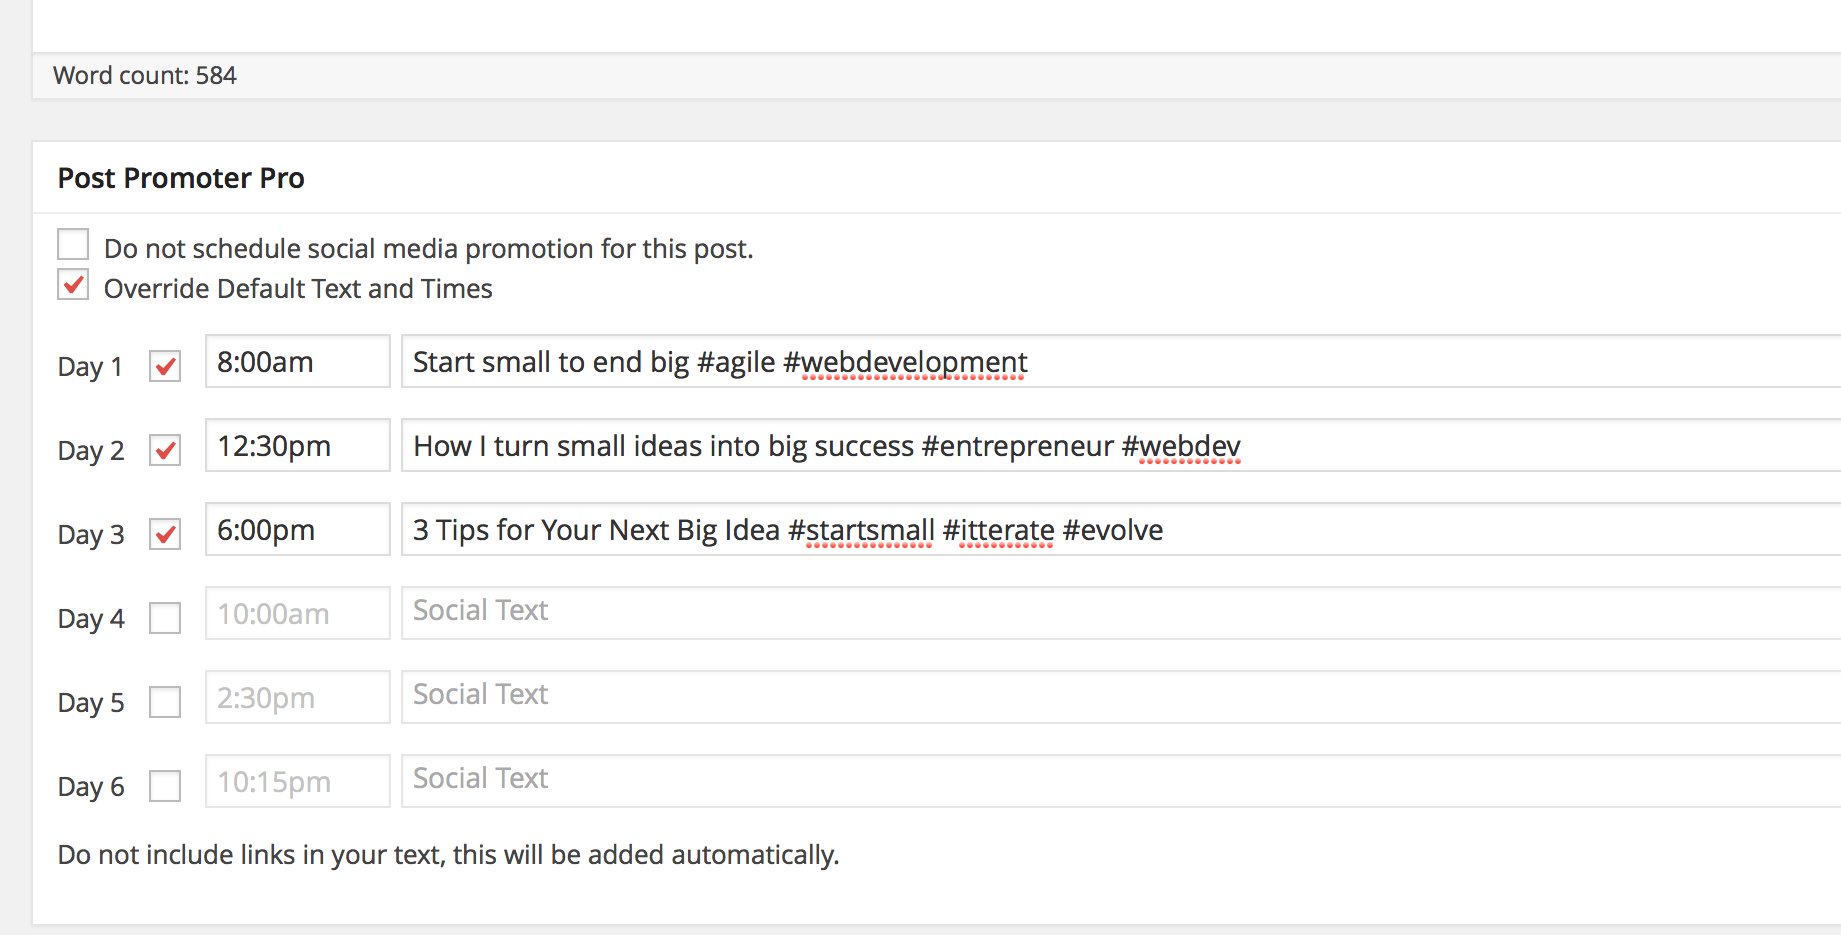Focus the 6:00pm time input
Screen dimensions: 1841x935
pyautogui.click(x=298, y=530)
